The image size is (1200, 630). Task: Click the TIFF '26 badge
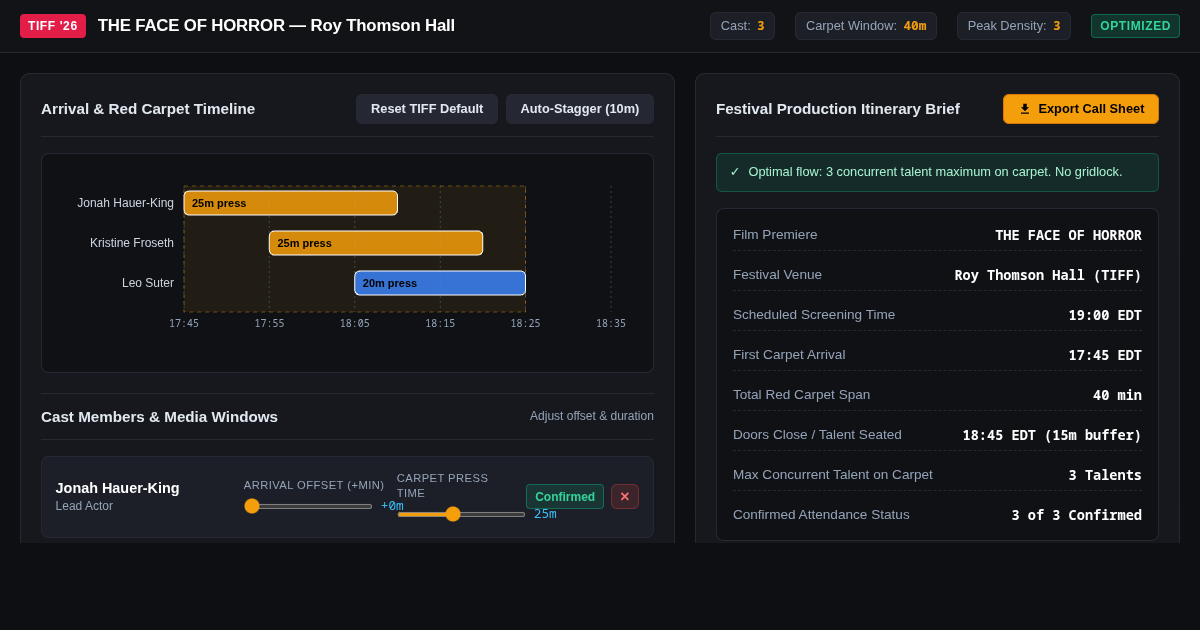point(53,26)
